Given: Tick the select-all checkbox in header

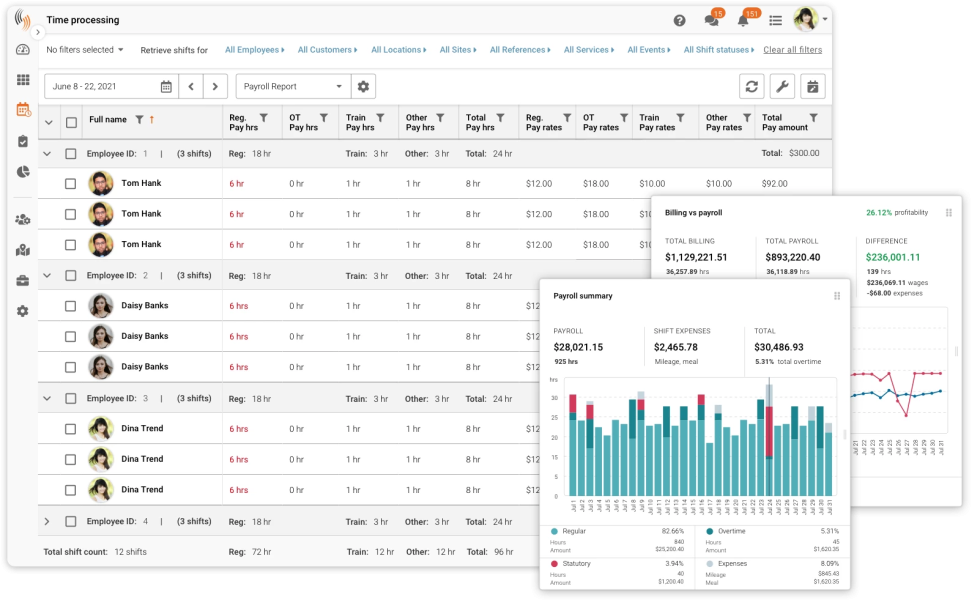Looking at the screenshot, I should point(71,123).
